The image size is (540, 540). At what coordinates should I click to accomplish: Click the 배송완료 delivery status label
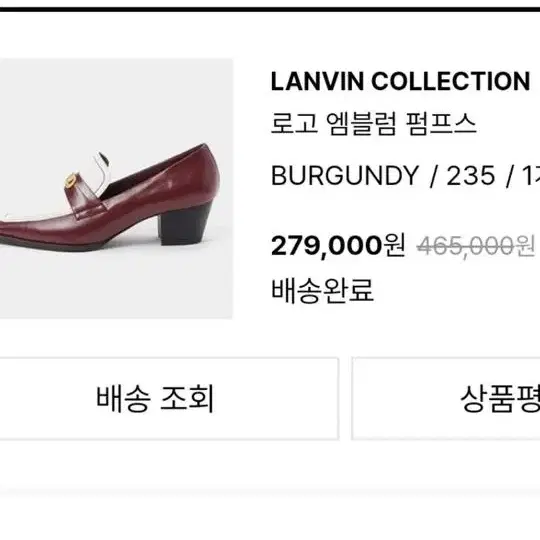tap(322, 291)
